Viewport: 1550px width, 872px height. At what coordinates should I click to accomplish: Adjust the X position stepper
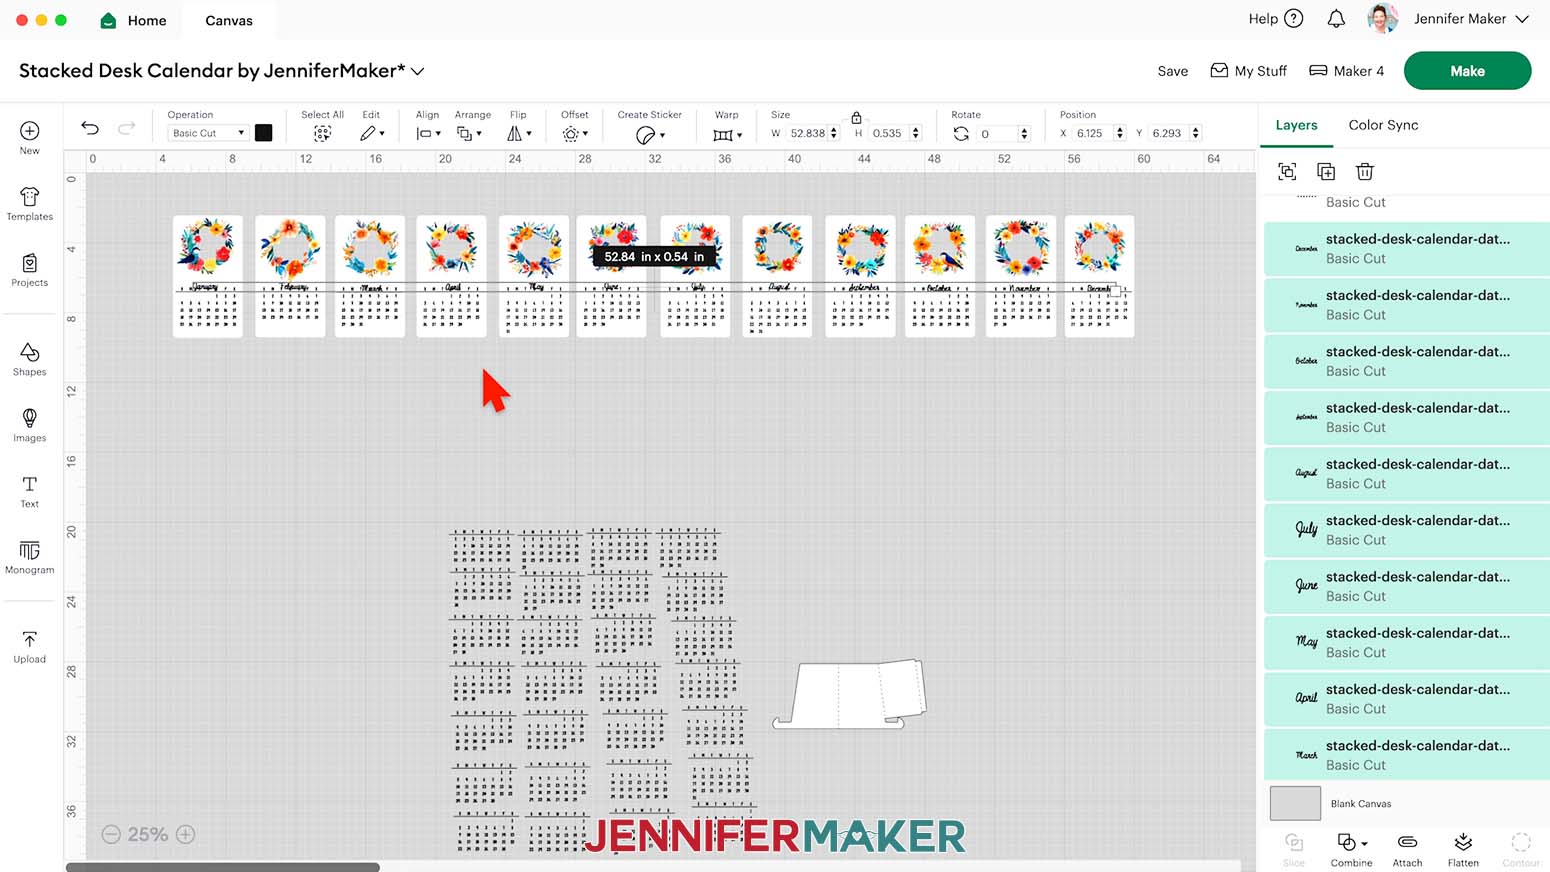coord(1119,133)
